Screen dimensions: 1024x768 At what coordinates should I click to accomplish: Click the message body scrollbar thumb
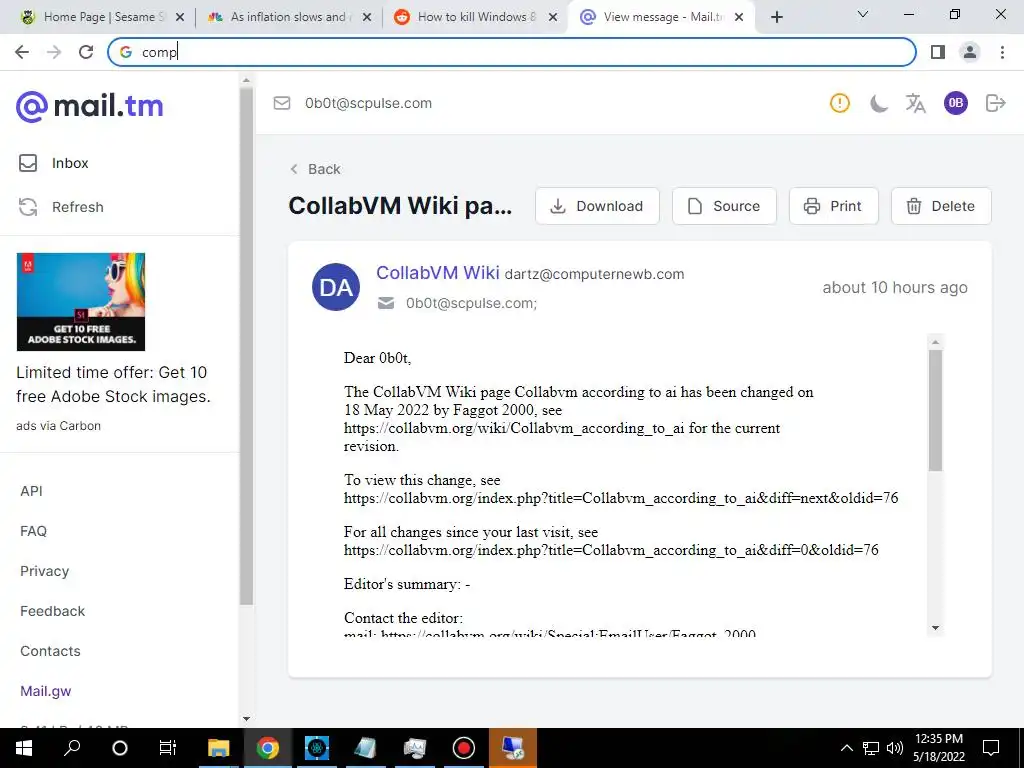[x=935, y=410]
